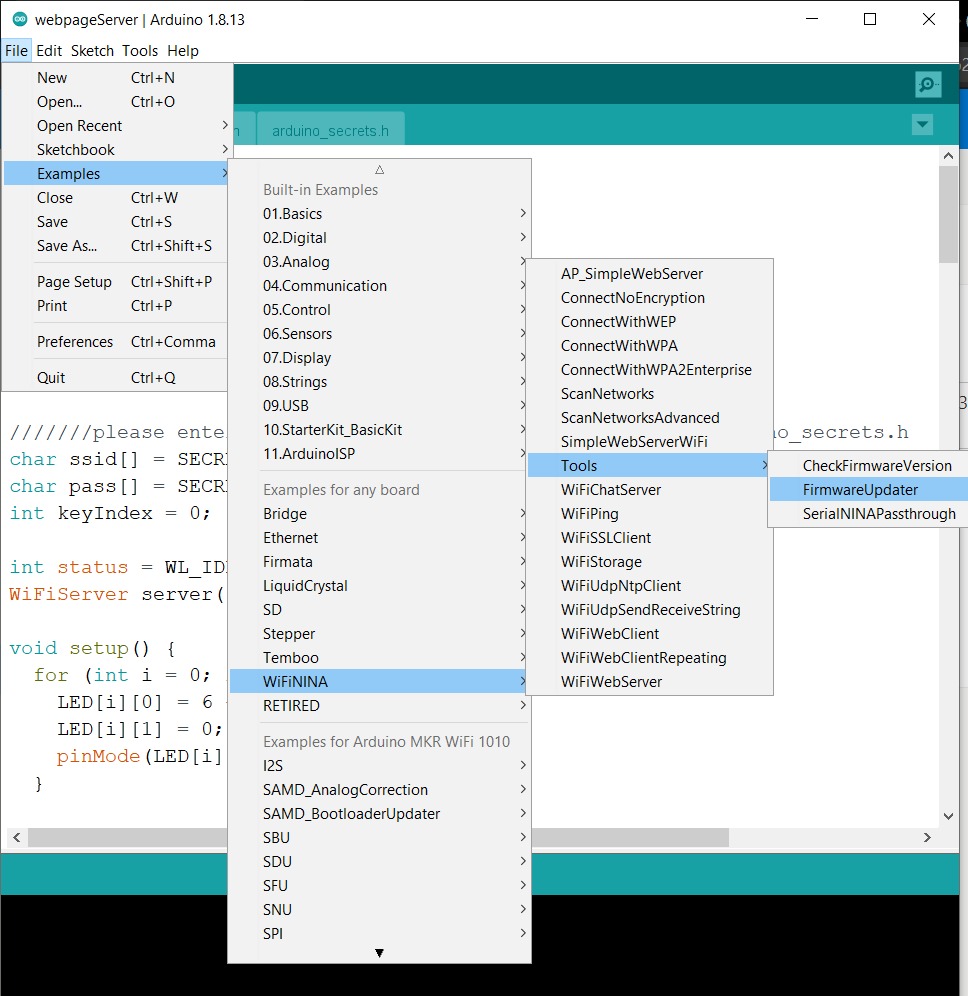Expand 06.Sensors examples submenu
The width and height of the screenshot is (968, 996).
tap(379, 333)
